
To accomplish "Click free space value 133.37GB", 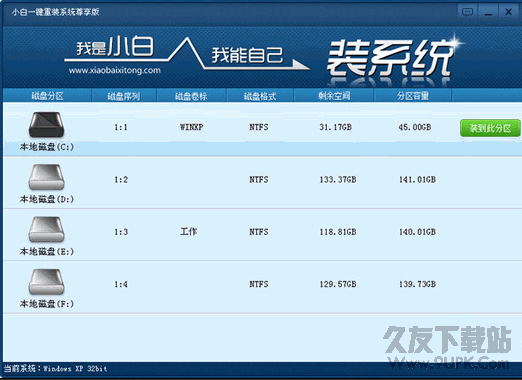I will 338,180.
